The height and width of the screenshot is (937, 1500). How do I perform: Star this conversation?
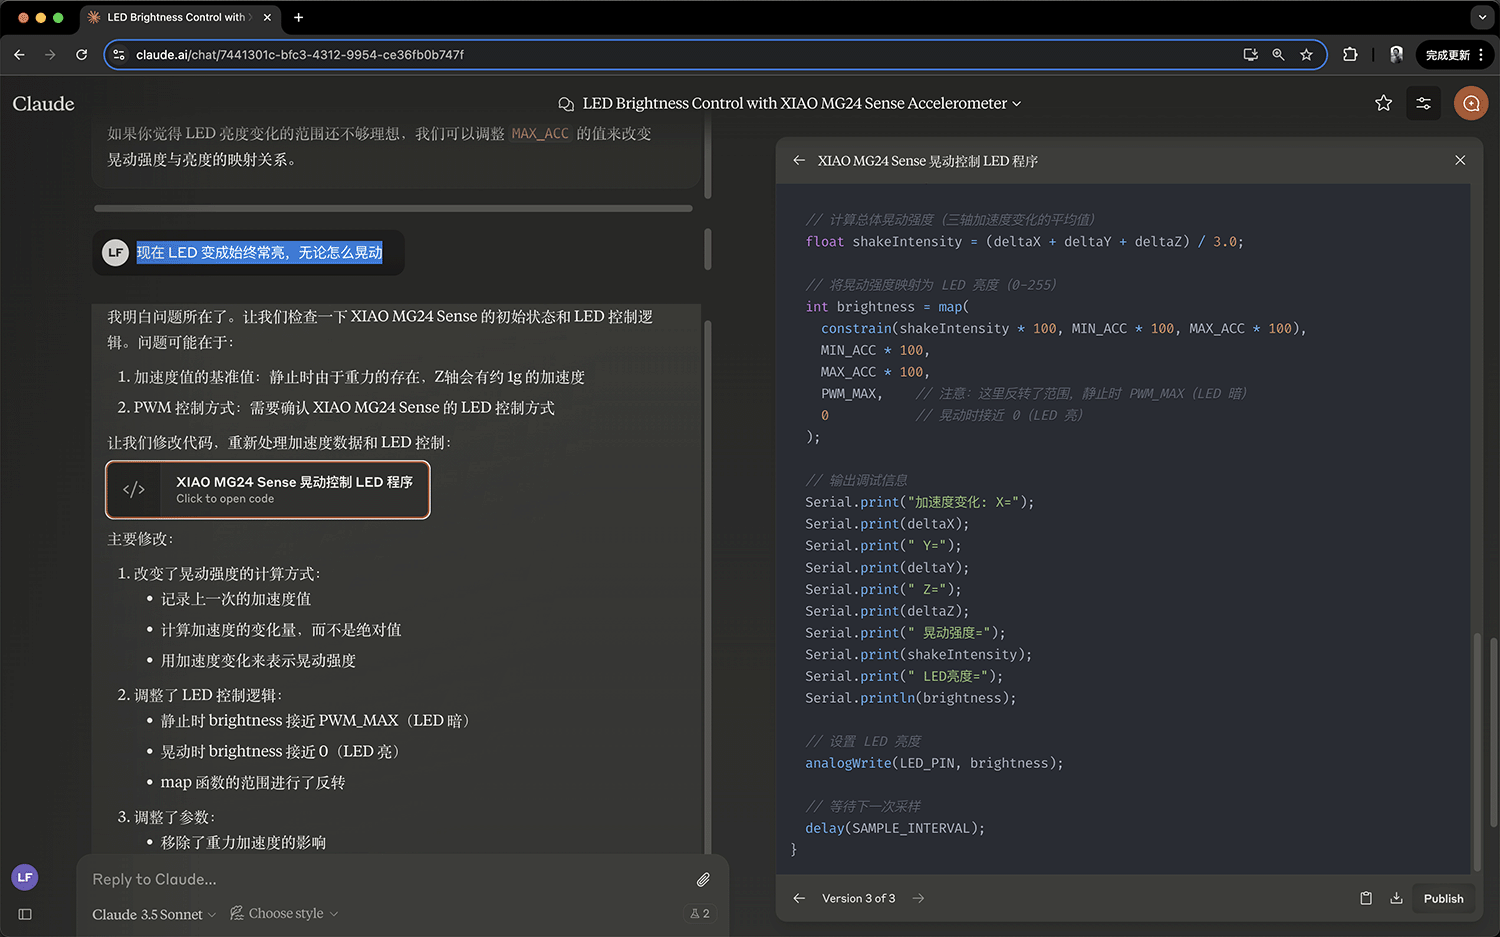click(1383, 103)
